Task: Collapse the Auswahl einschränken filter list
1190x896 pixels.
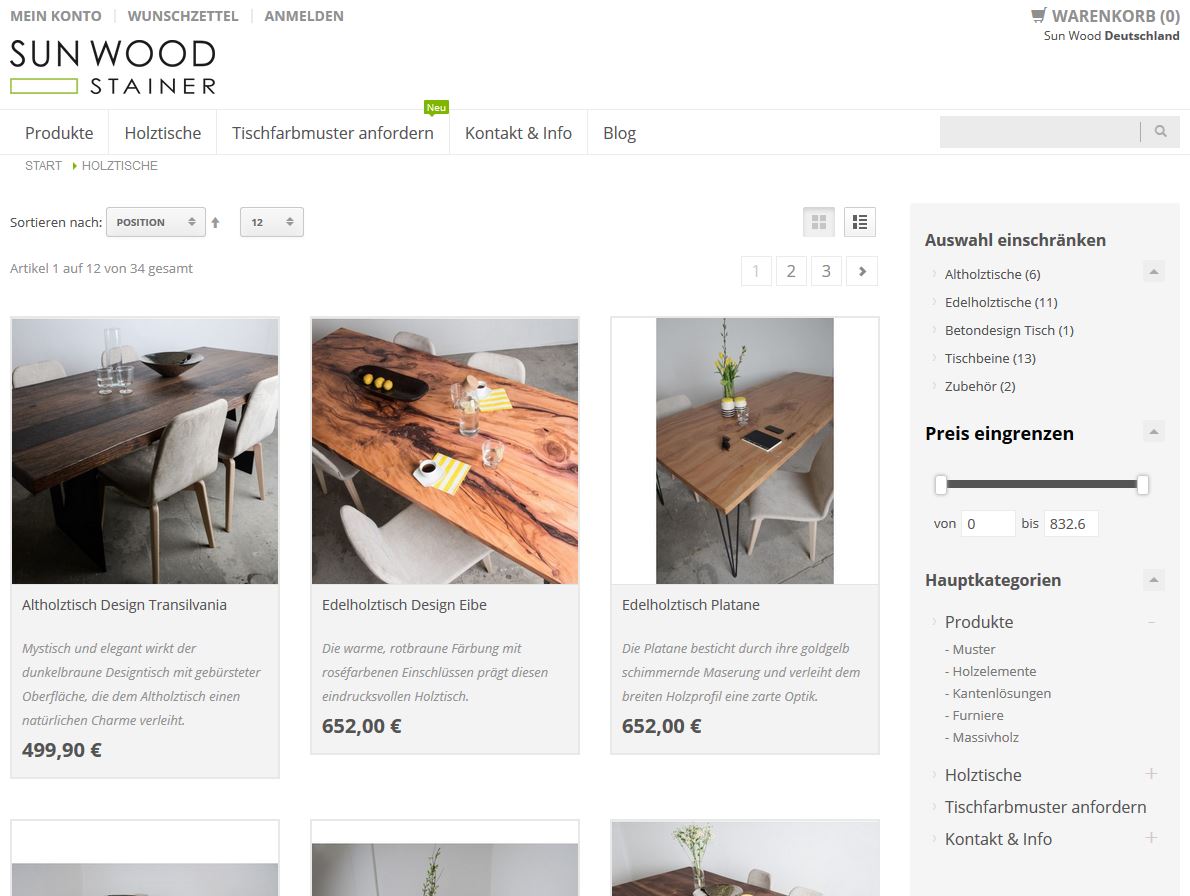Action: [x=1154, y=272]
